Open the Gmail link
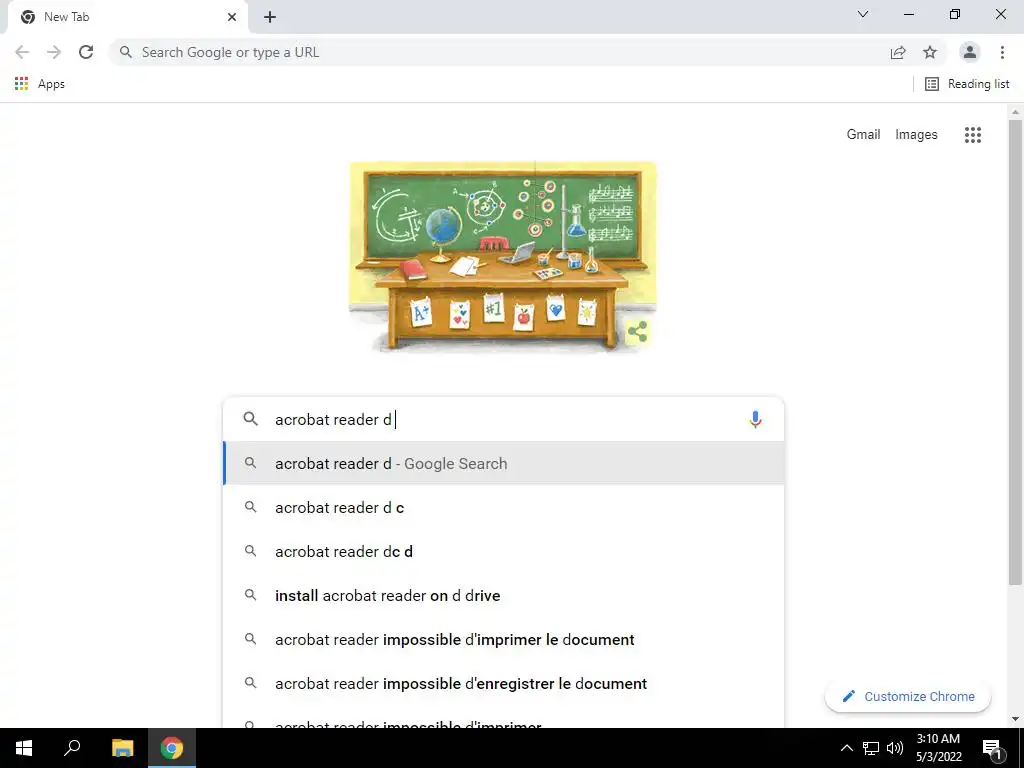 (x=863, y=135)
